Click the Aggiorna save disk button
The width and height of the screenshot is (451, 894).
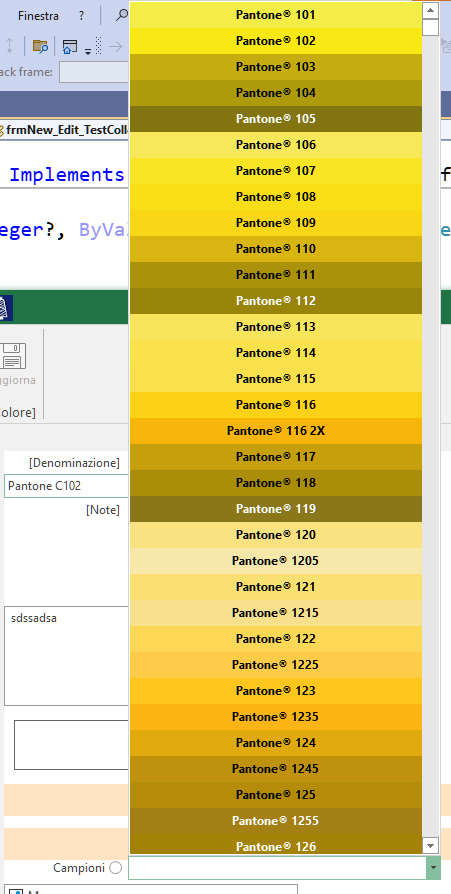[14, 364]
